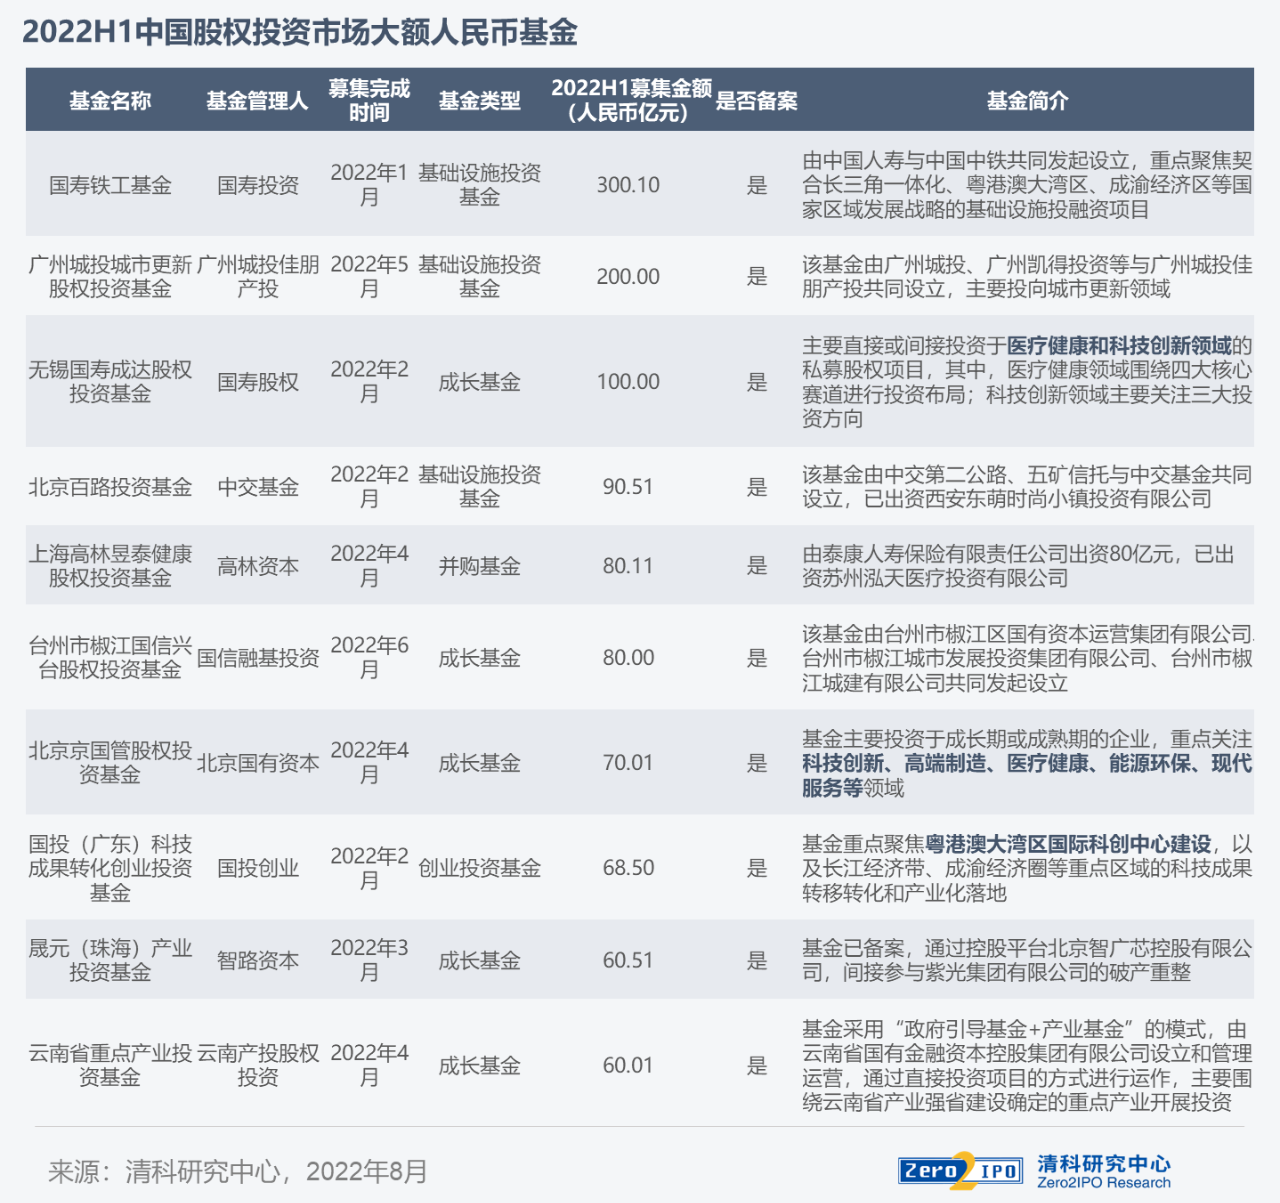
Task: Click the 国投创业 manager cell
Action: pyautogui.click(x=258, y=868)
